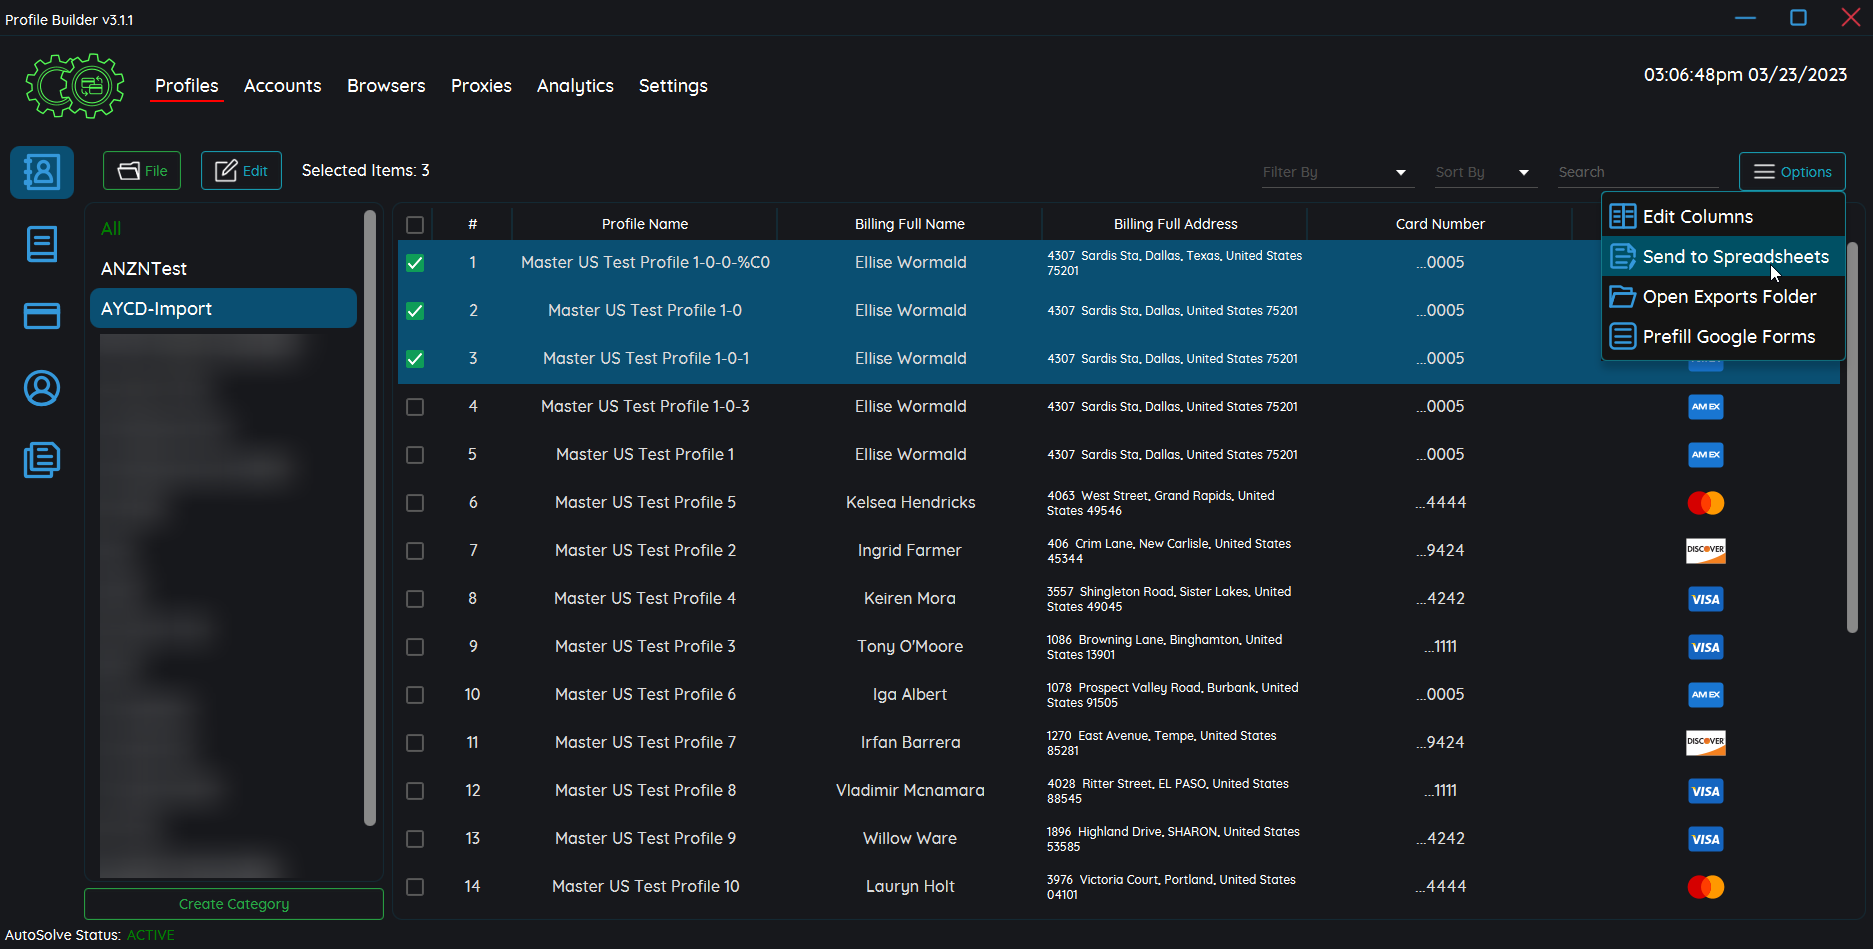Choose Send to Spreadsheets menu entry

[x=1723, y=257]
